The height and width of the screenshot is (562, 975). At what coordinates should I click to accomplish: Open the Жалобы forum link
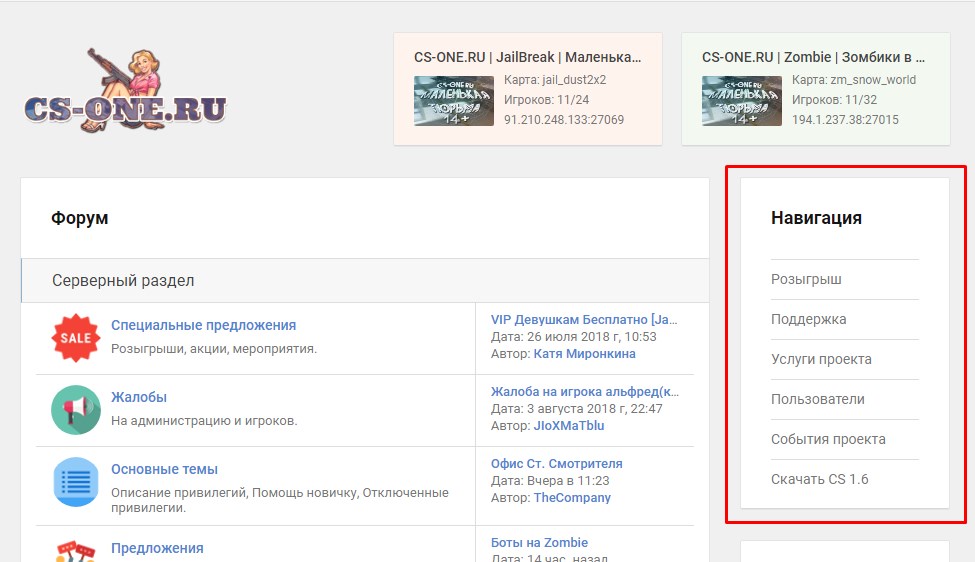click(x=139, y=397)
